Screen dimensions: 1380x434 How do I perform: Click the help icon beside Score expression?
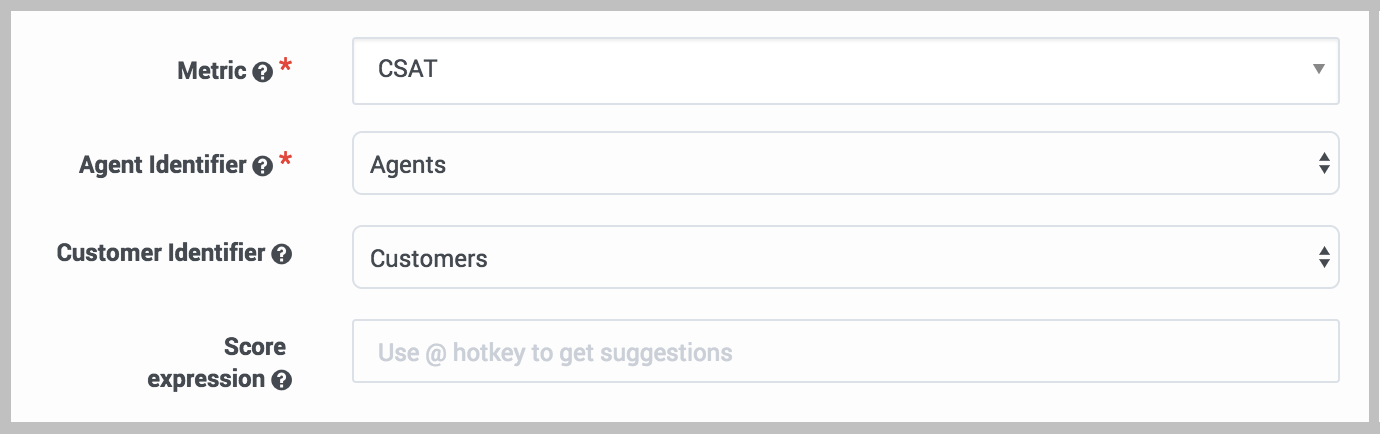pos(282,380)
